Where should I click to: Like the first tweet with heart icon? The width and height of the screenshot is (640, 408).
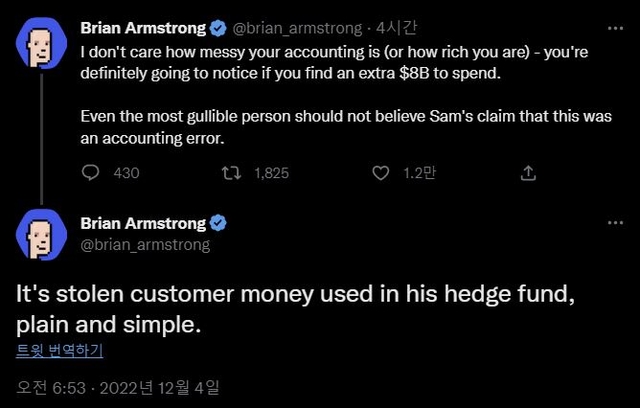[x=380, y=173]
